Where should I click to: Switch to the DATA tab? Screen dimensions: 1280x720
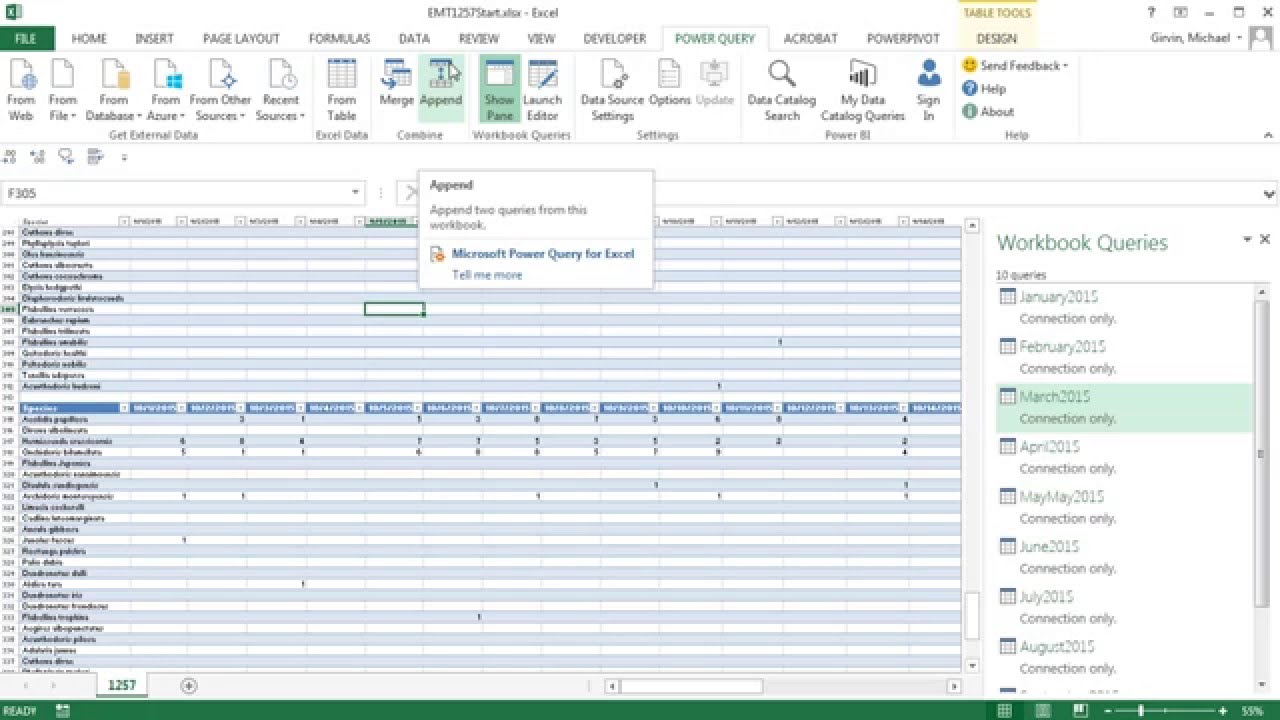[x=414, y=39]
